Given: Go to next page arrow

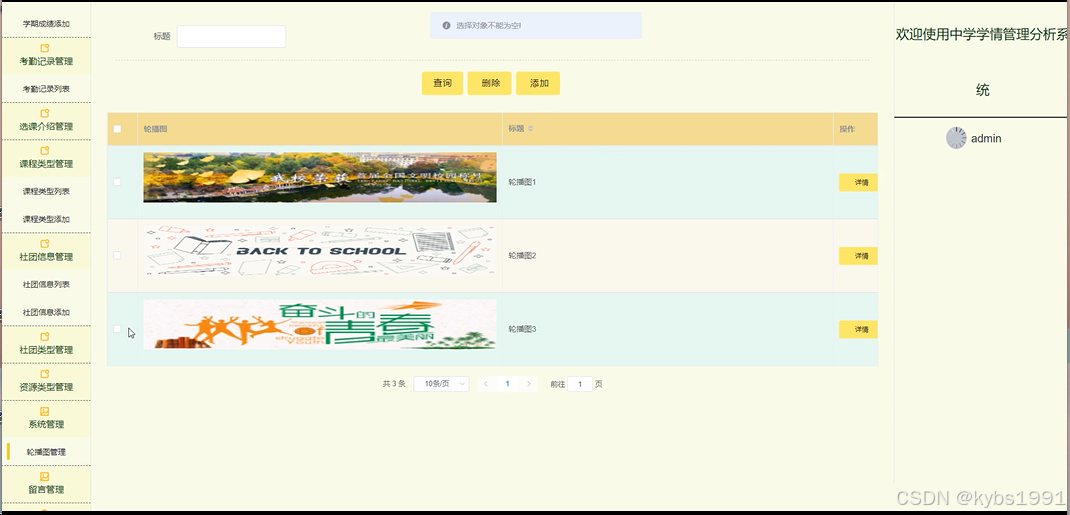Looking at the screenshot, I should (x=529, y=384).
